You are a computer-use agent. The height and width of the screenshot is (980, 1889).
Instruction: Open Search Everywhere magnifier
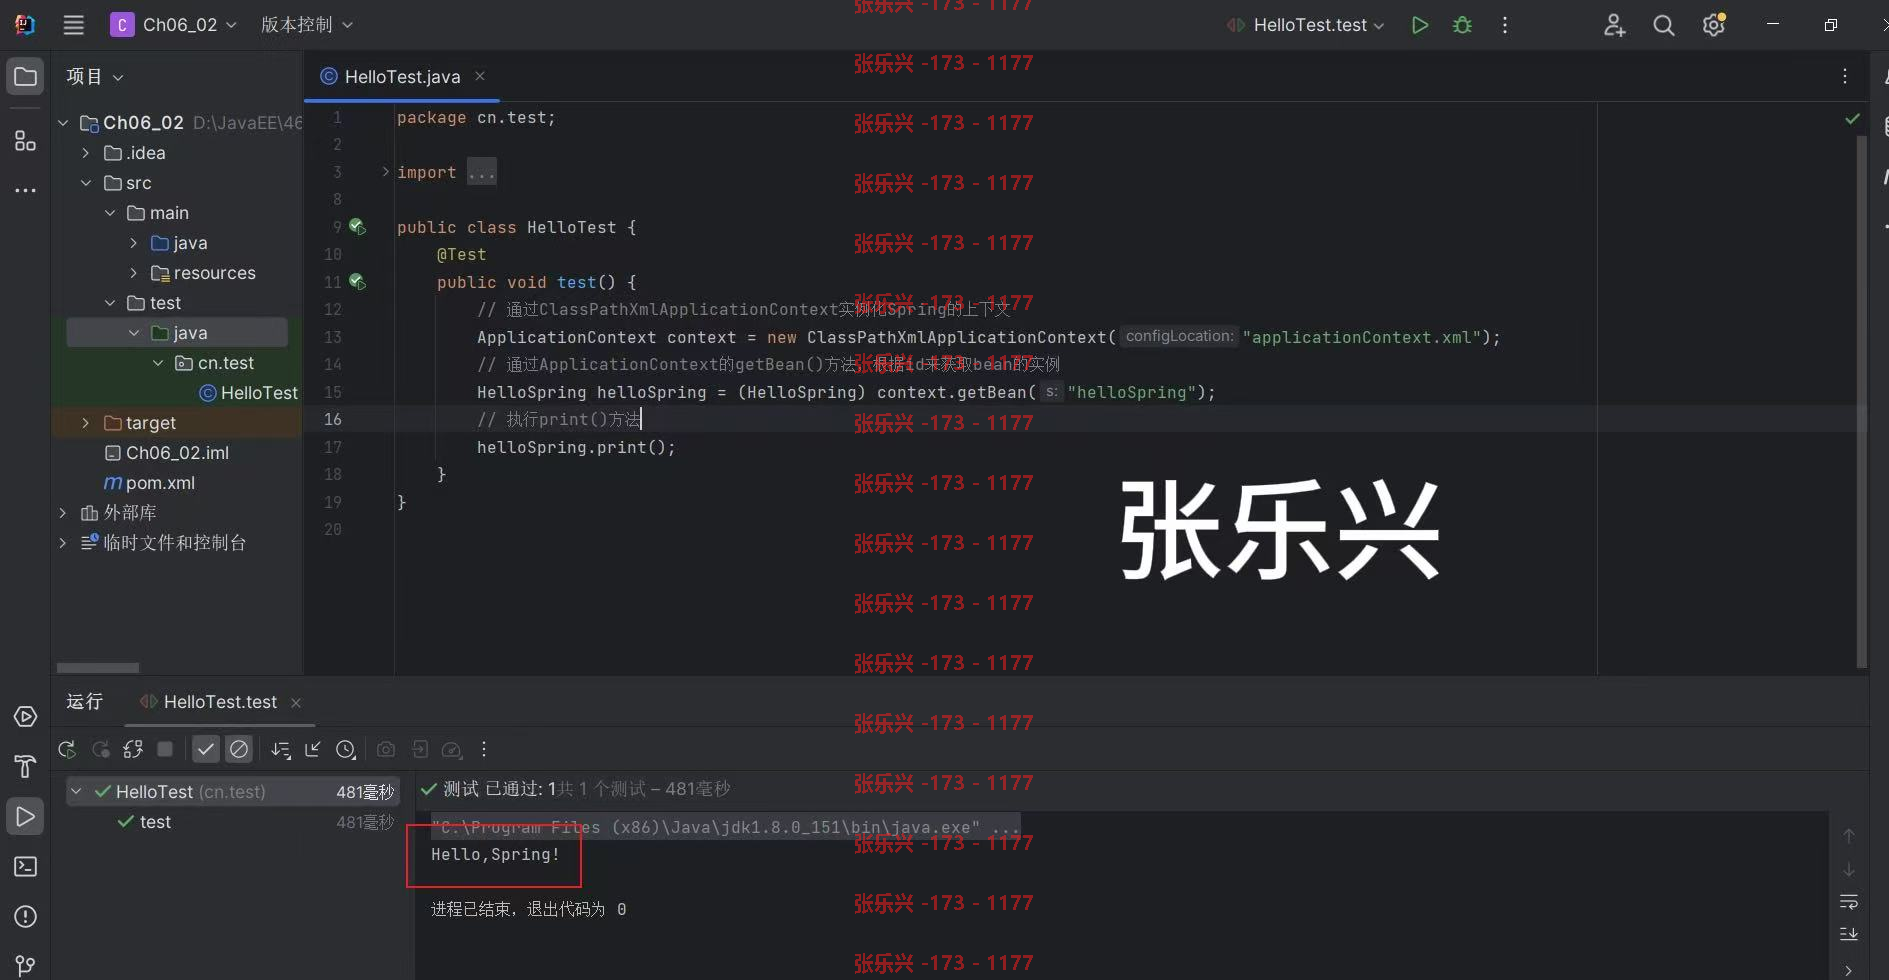coord(1664,25)
